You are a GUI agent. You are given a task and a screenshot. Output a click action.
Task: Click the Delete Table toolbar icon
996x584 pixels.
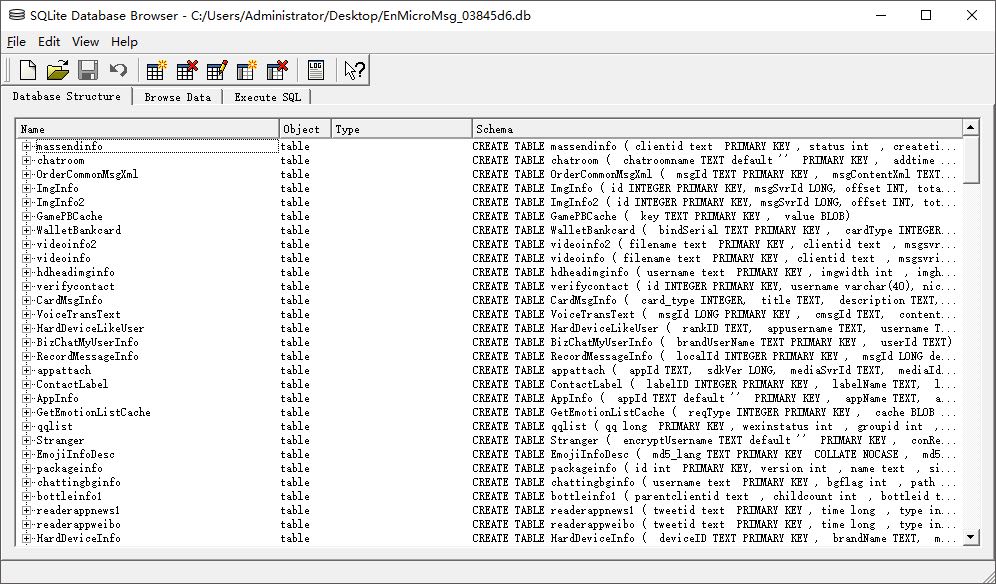(x=187, y=70)
